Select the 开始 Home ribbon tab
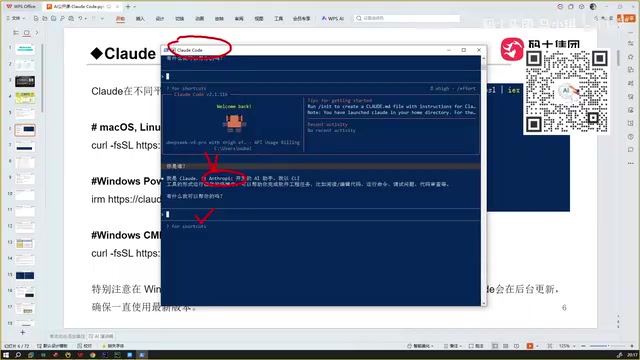640x360 pixels. pyautogui.click(x=120, y=19)
